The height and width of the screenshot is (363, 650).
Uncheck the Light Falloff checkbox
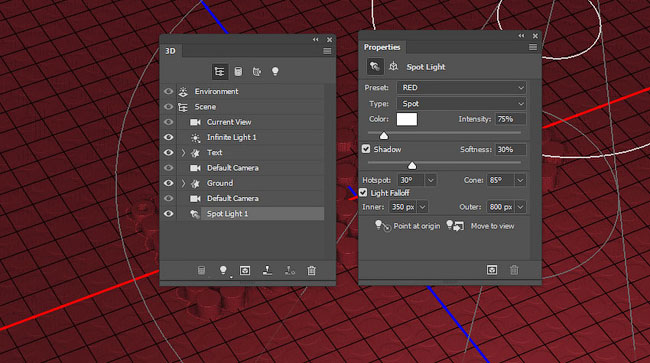coord(363,193)
